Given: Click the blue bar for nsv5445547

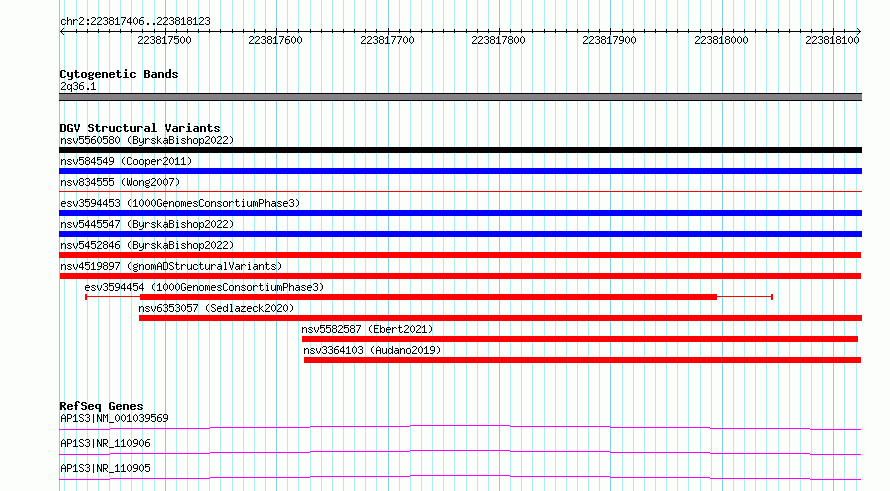Looking at the screenshot, I should (x=460, y=234).
